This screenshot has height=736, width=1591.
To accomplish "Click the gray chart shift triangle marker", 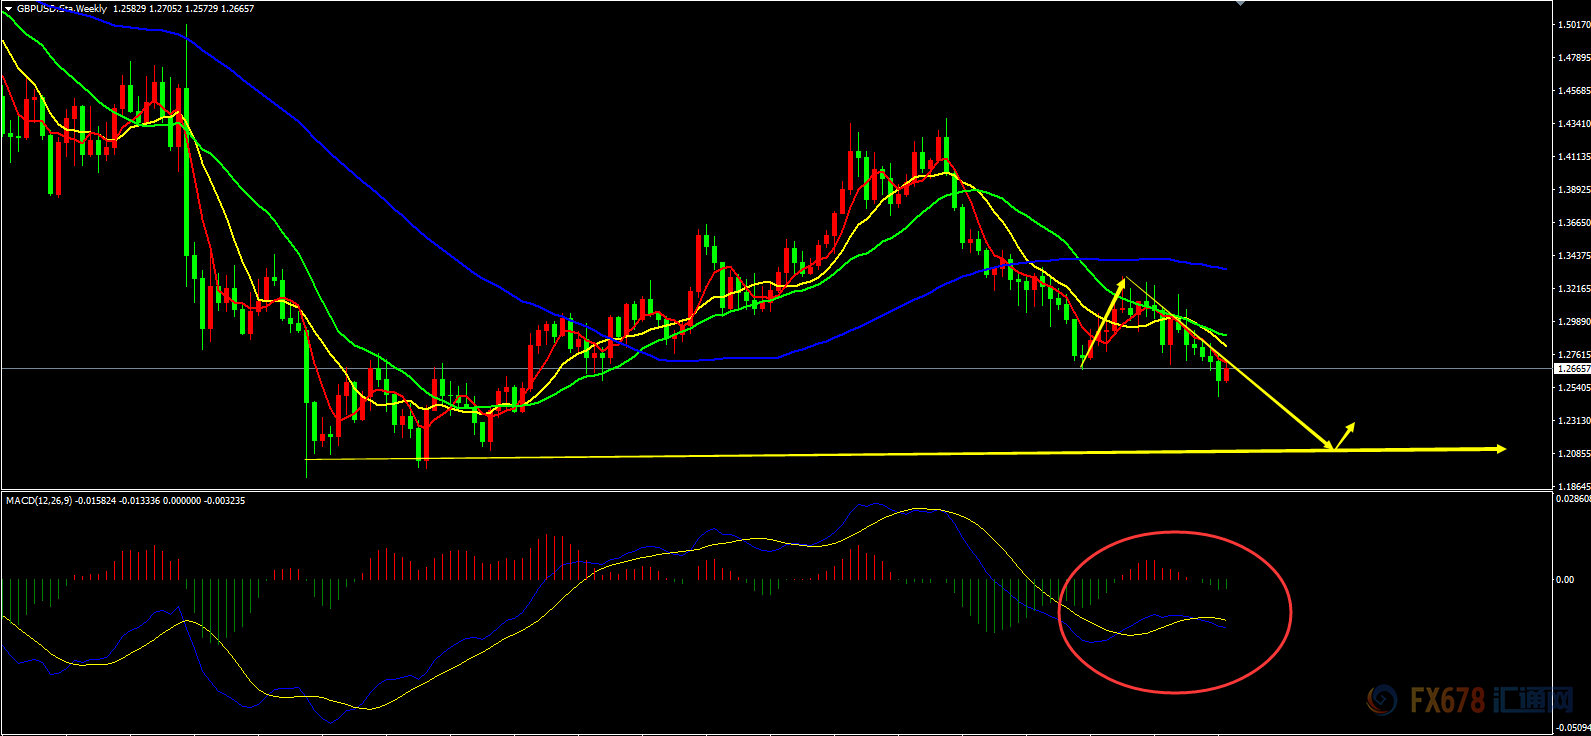I will [x=1241, y=3].
